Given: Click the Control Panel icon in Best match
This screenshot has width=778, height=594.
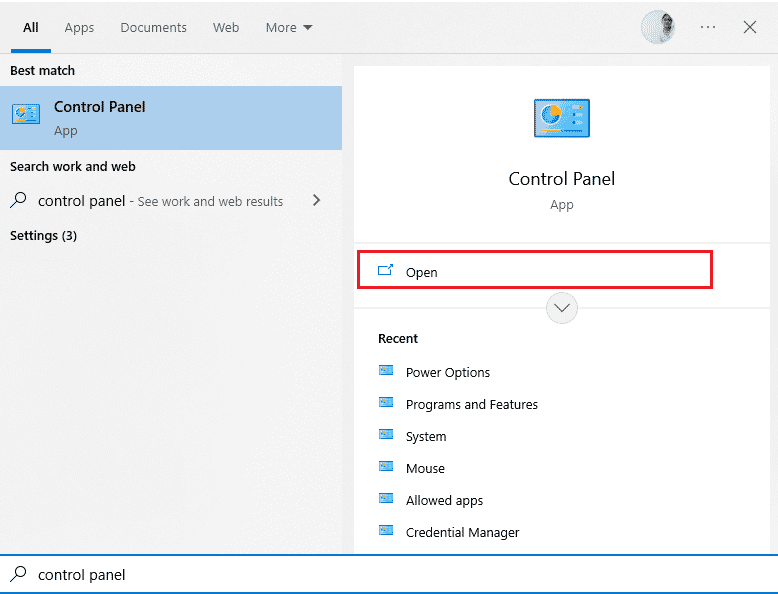Looking at the screenshot, I should pos(26,114).
